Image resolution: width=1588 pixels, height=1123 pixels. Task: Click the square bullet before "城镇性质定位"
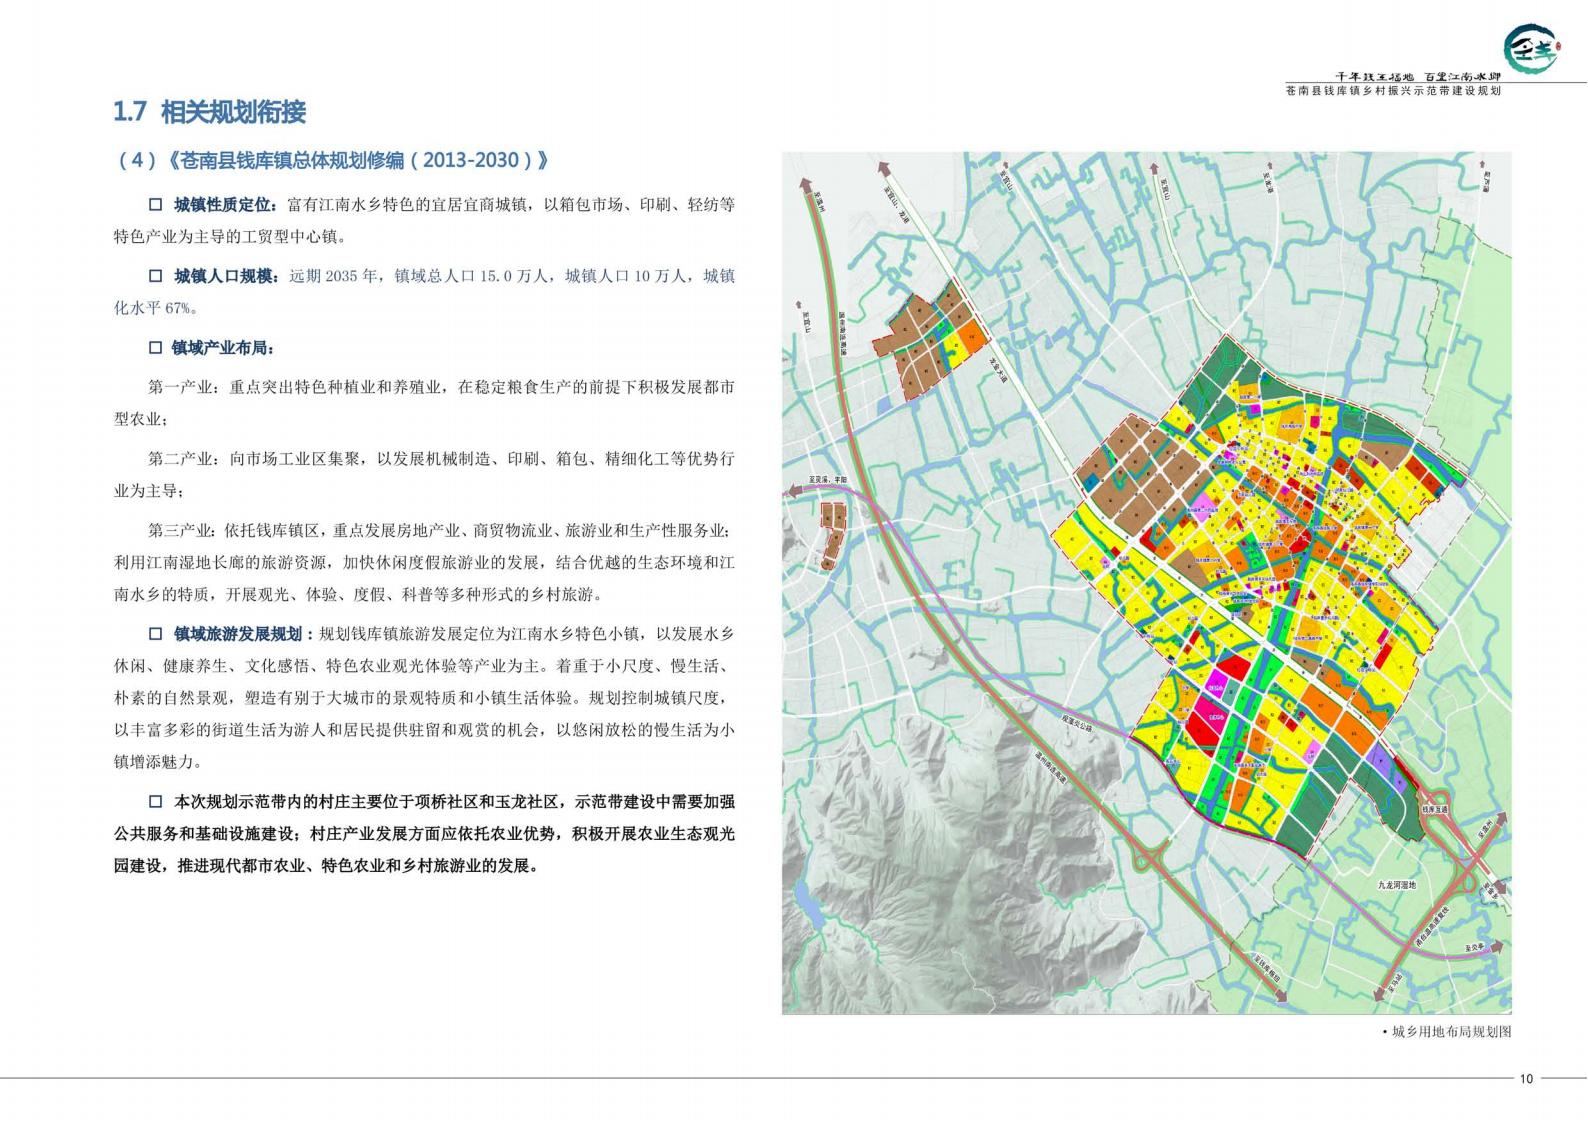click(x=155, y=205)
